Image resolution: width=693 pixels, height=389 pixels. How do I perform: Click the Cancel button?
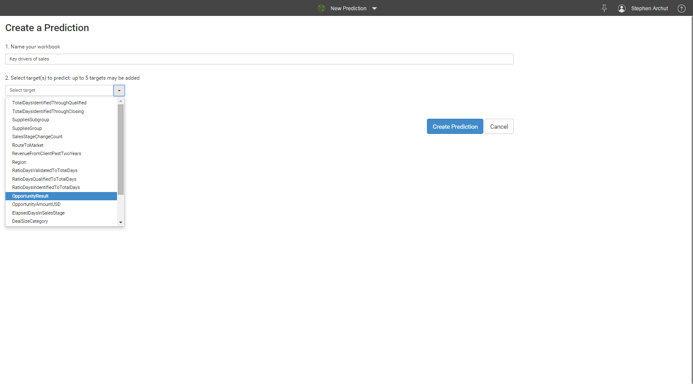[x=499, y=126]
